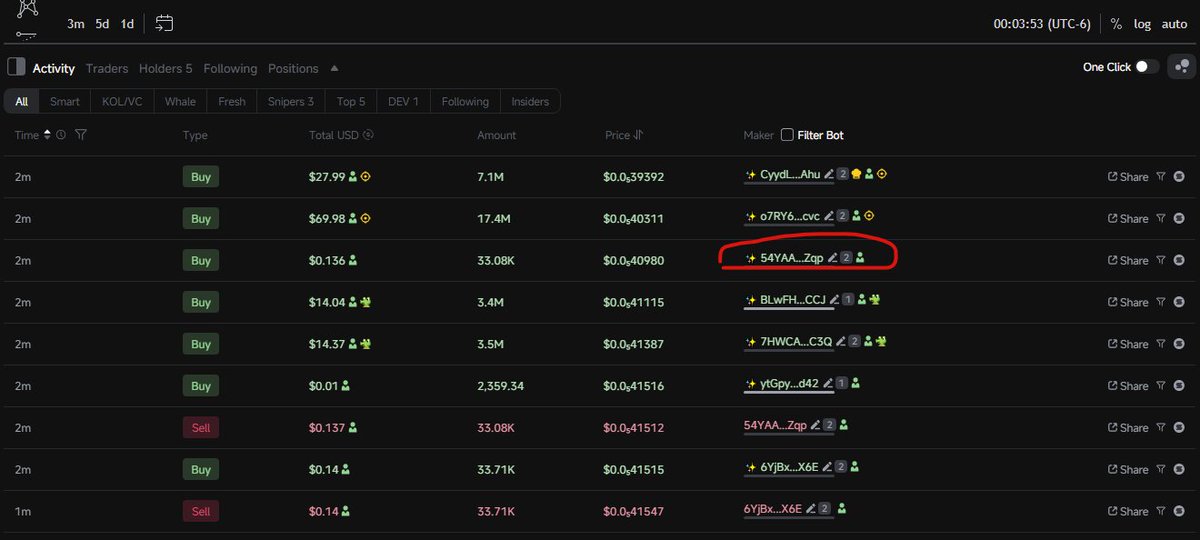Open explorer icon in the $69.98 row
Image resolution: width=1200 pixels, height=540 pixels.
click(1179, 218)
